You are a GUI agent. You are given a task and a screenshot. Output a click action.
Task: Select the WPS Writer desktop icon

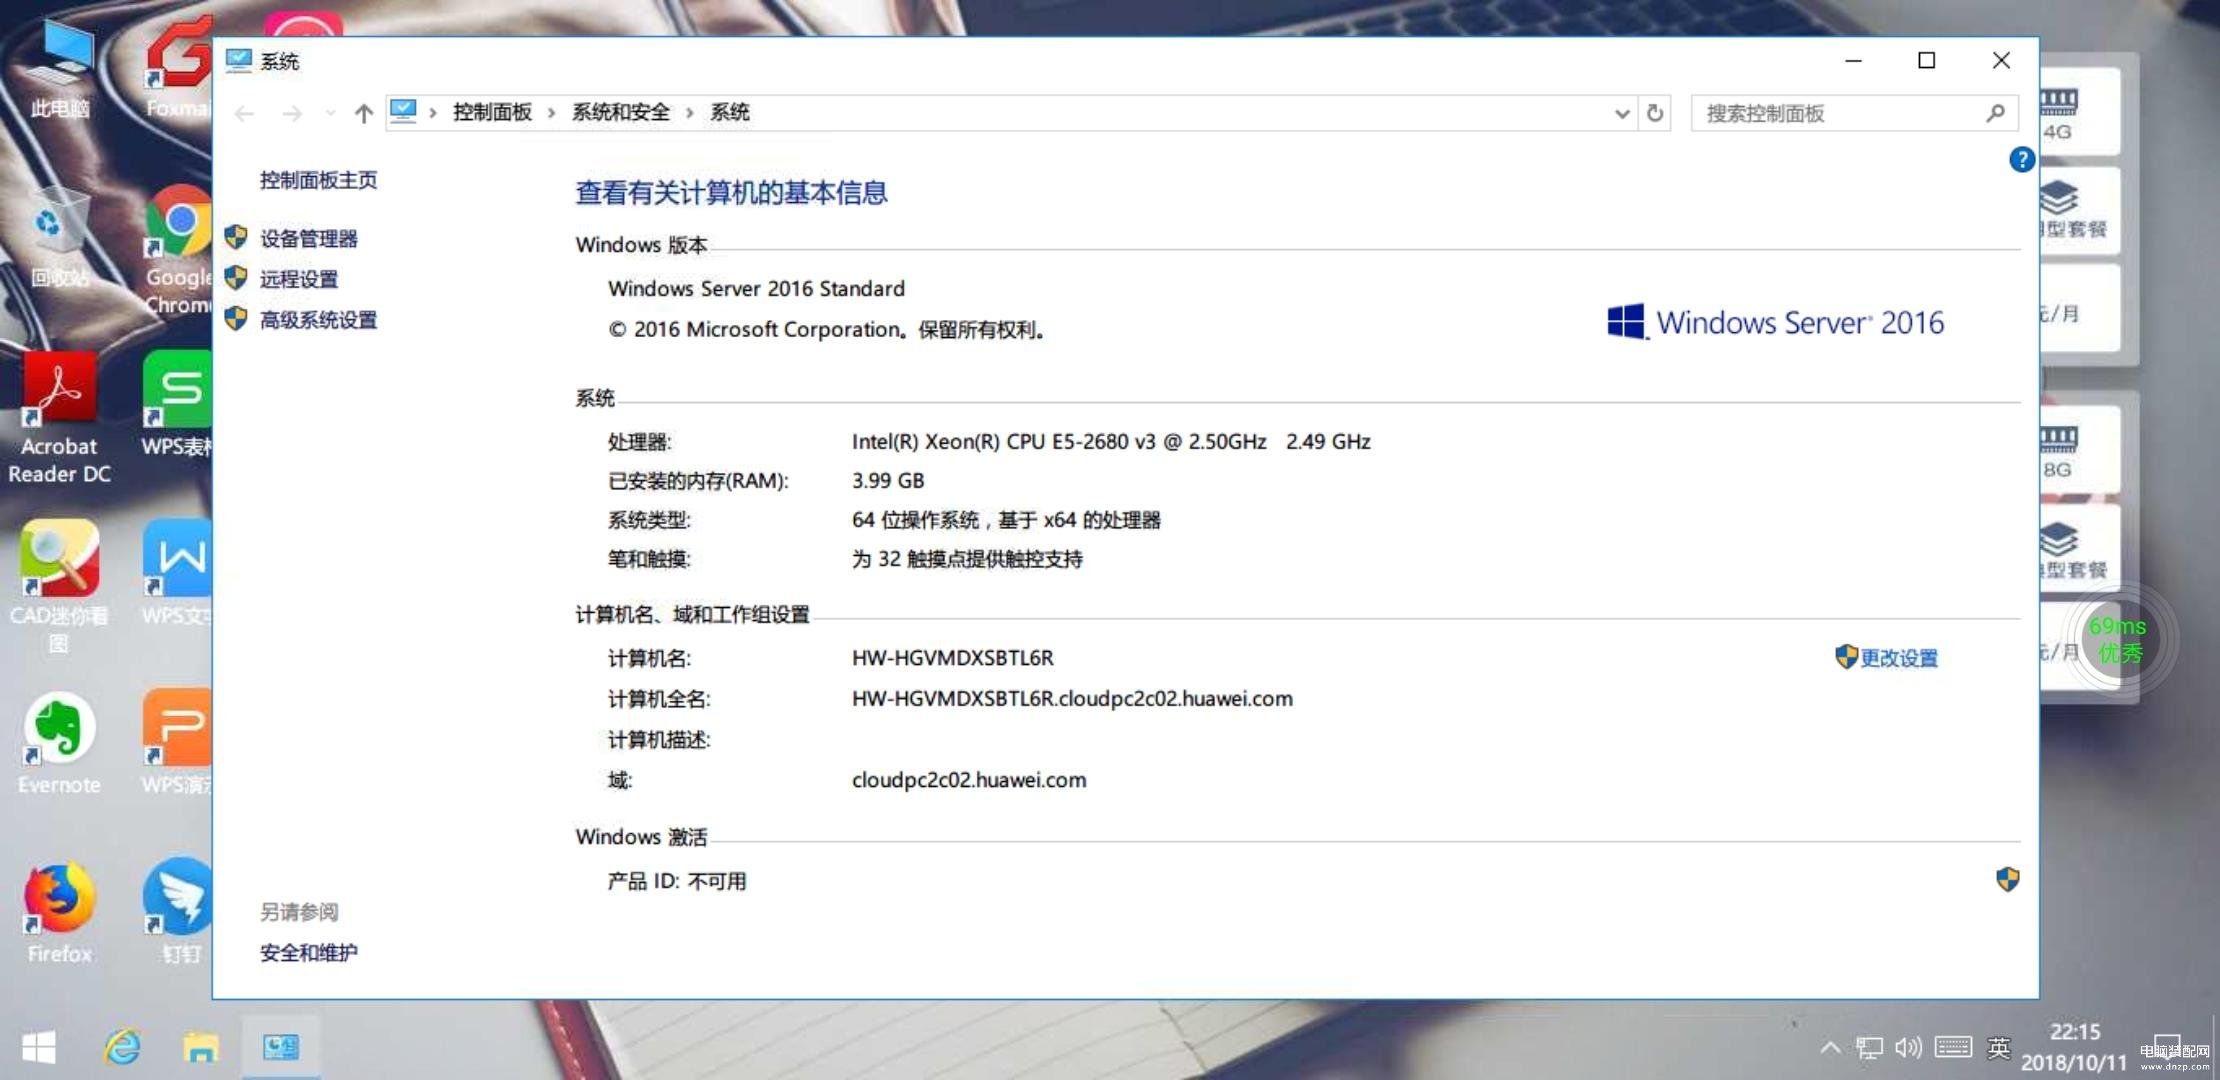point(177,573)
